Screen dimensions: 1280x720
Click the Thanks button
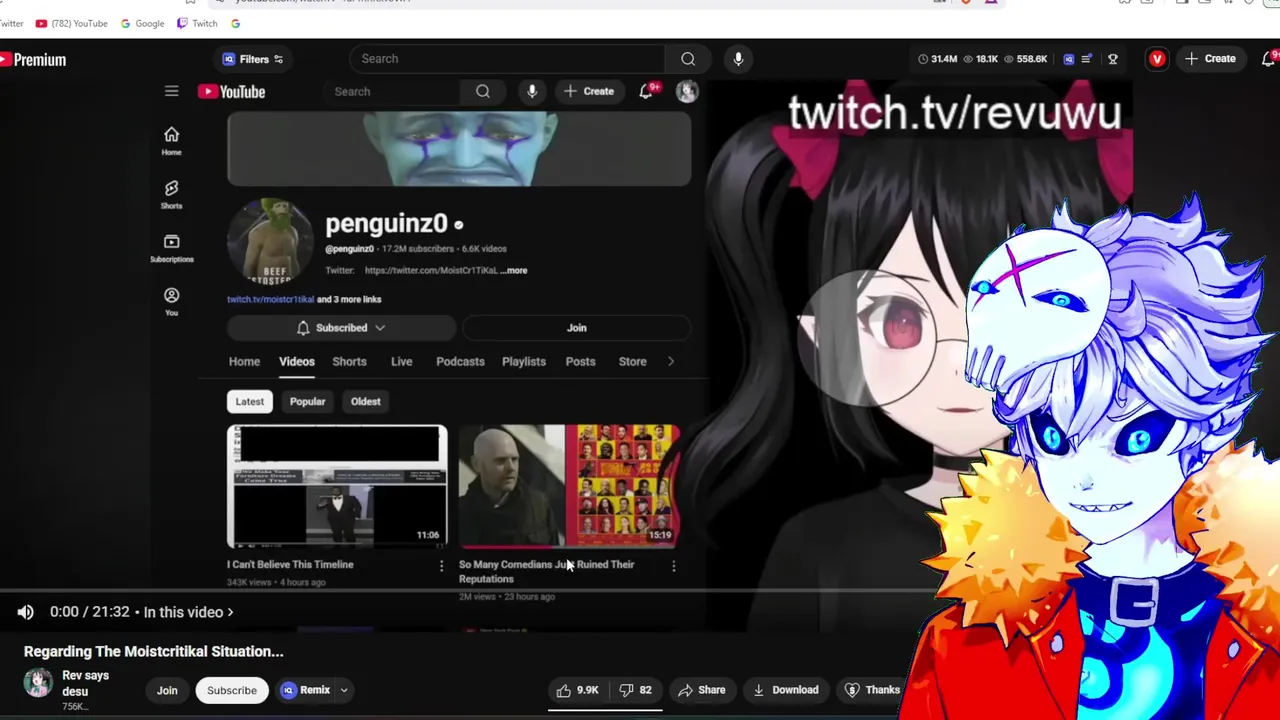873,690
